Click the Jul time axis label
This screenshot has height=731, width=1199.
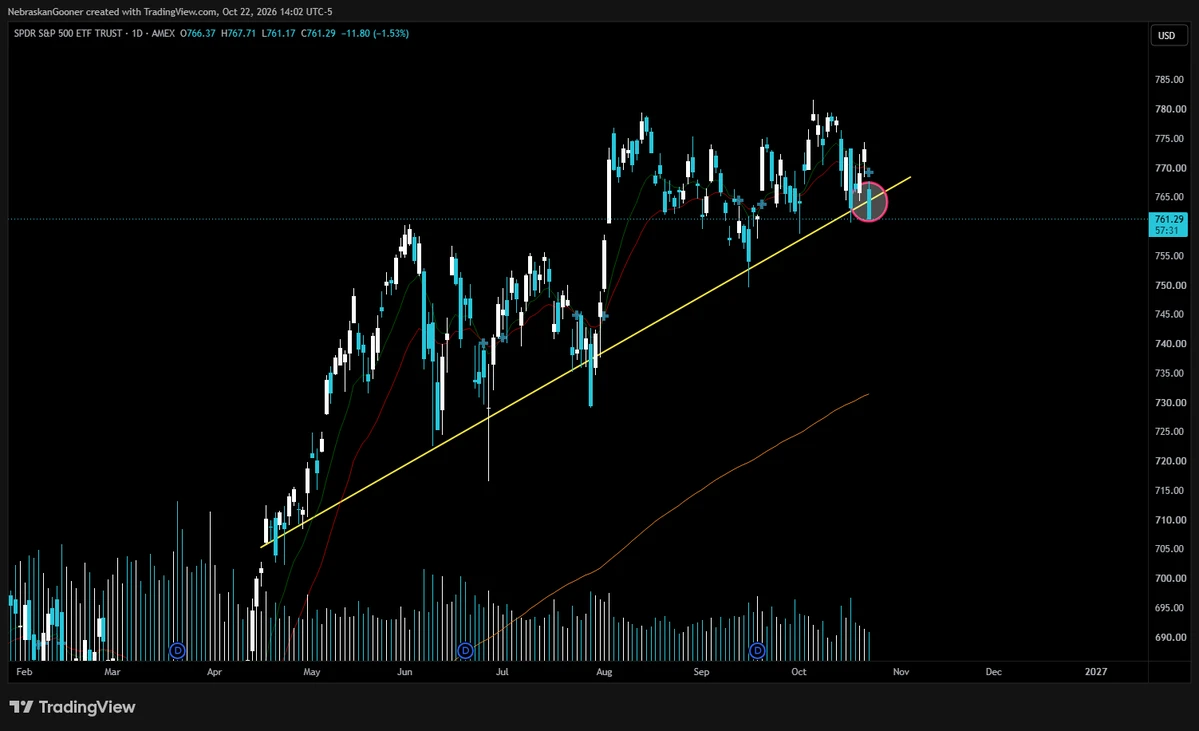(502, 672)
